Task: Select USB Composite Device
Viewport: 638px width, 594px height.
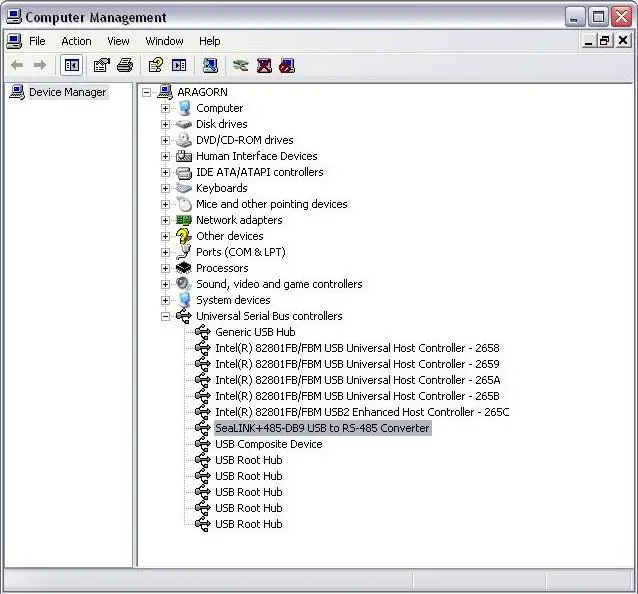Action: tap(269, 444)
